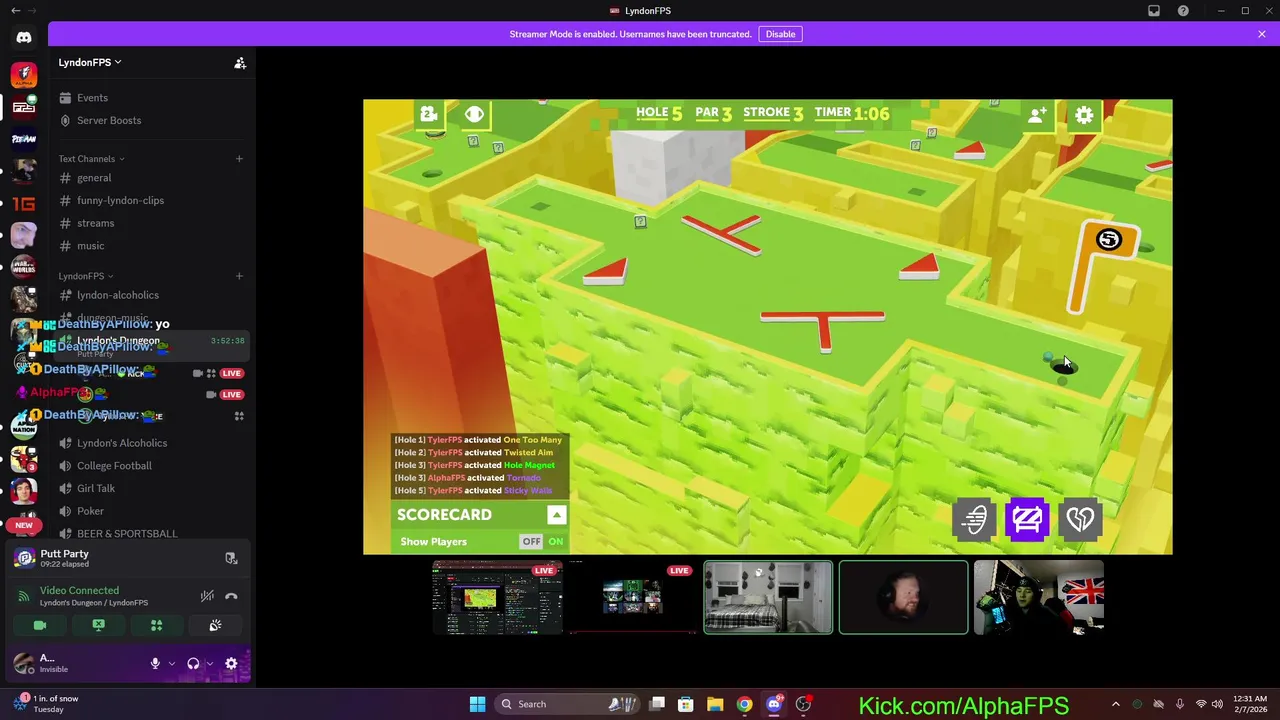Open the NEW servers badge
The image size is (1280, 720).
(x=24, y=525)
